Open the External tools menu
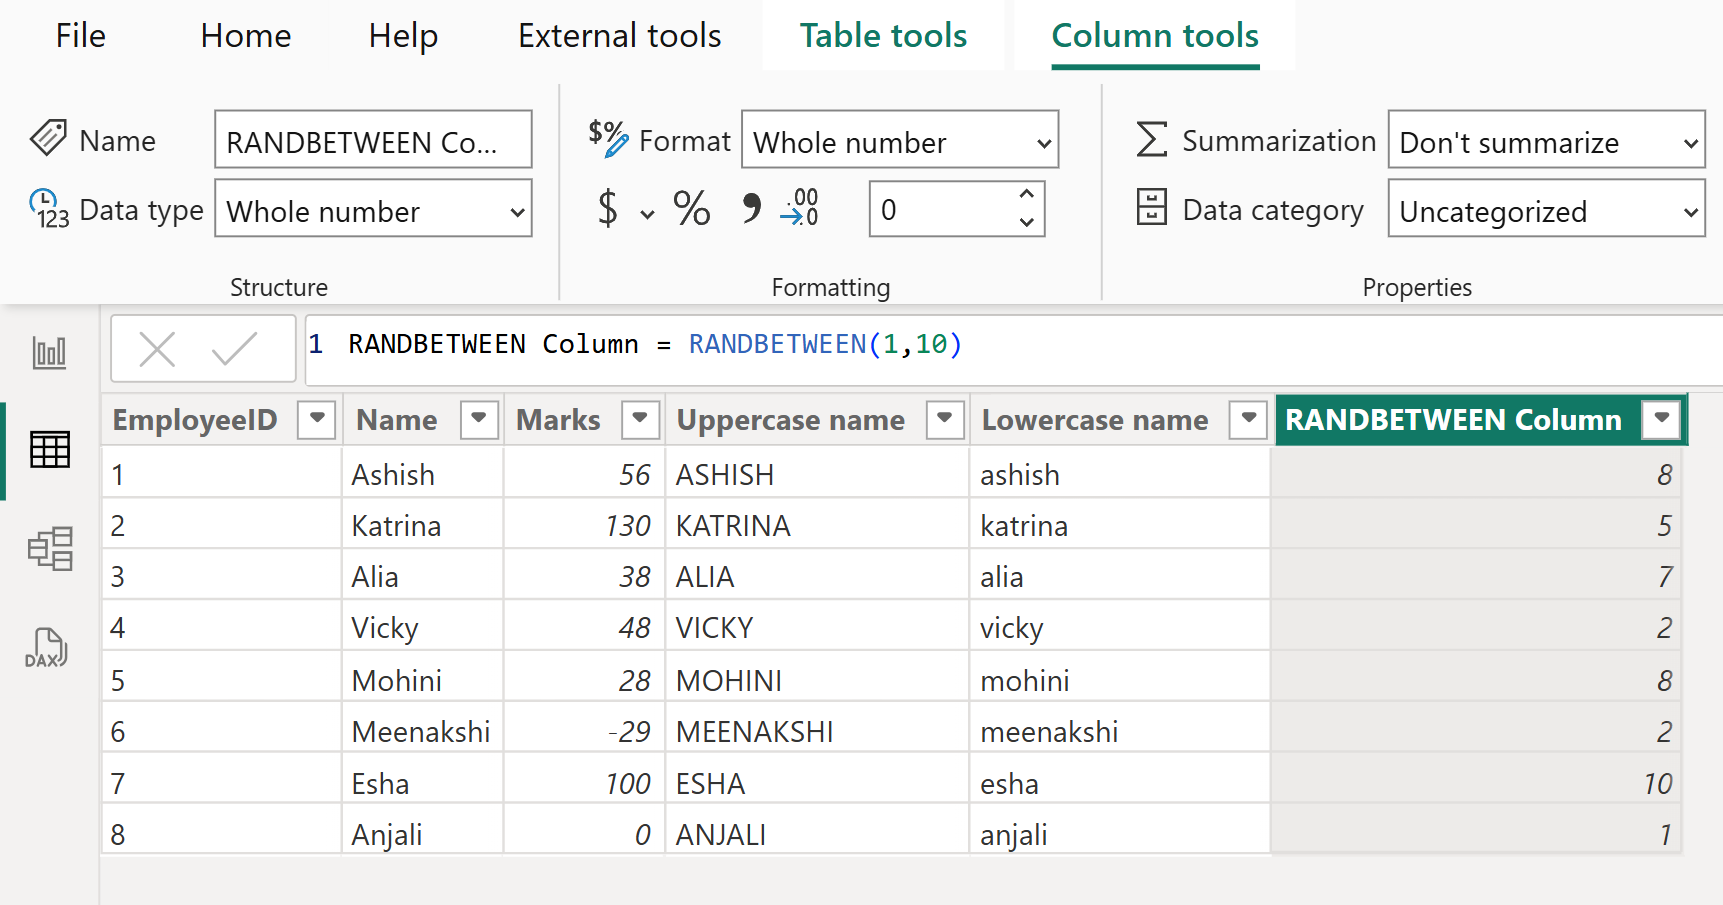Screen dimensions: 1723x905 coord(619,35)
